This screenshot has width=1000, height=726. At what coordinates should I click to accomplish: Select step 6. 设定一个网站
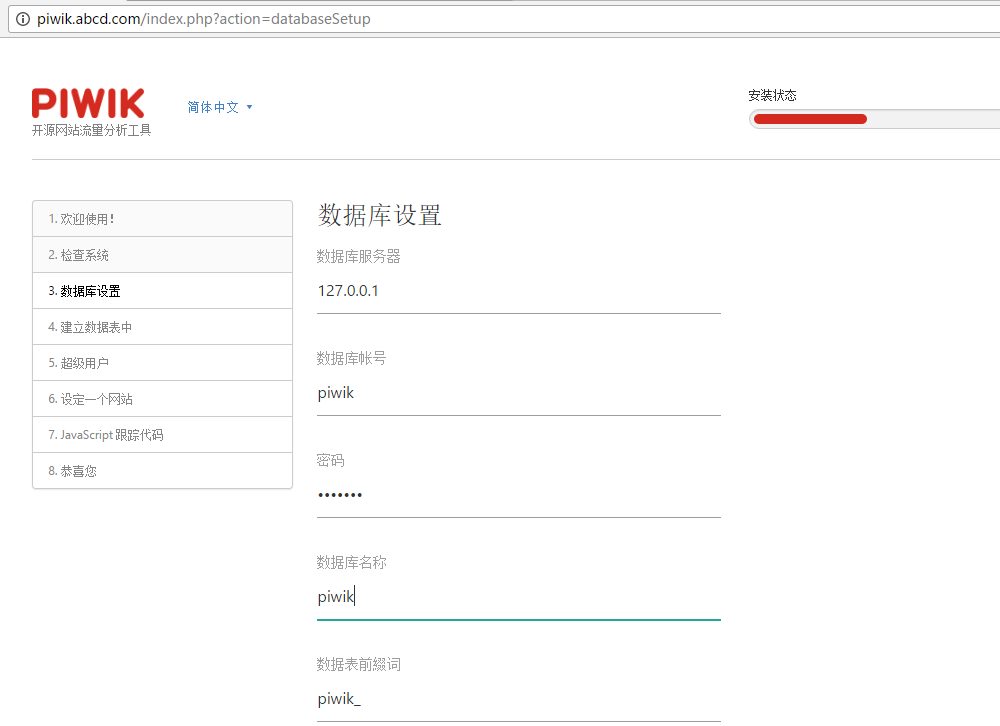[163, 399]
